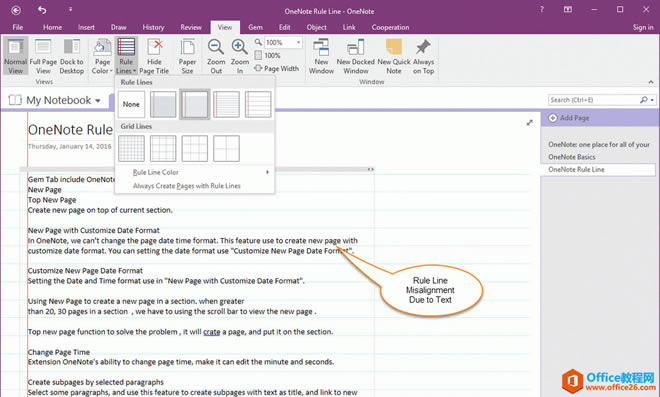Click Sign in link

[643, 27]
